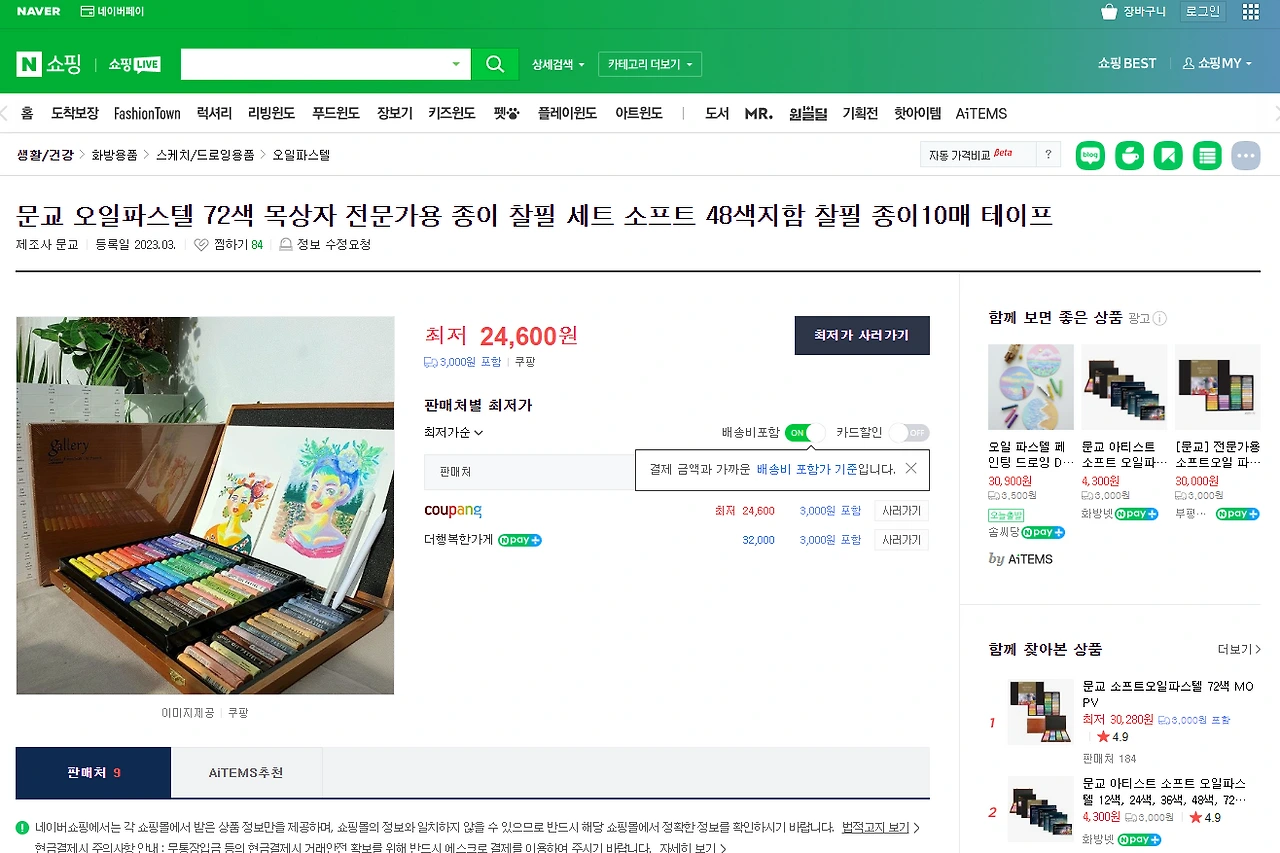Open the 카테고리 더보기 dropdown
Image resolution: width=1280 pixels, height=853 pixels.
(650, 64)
